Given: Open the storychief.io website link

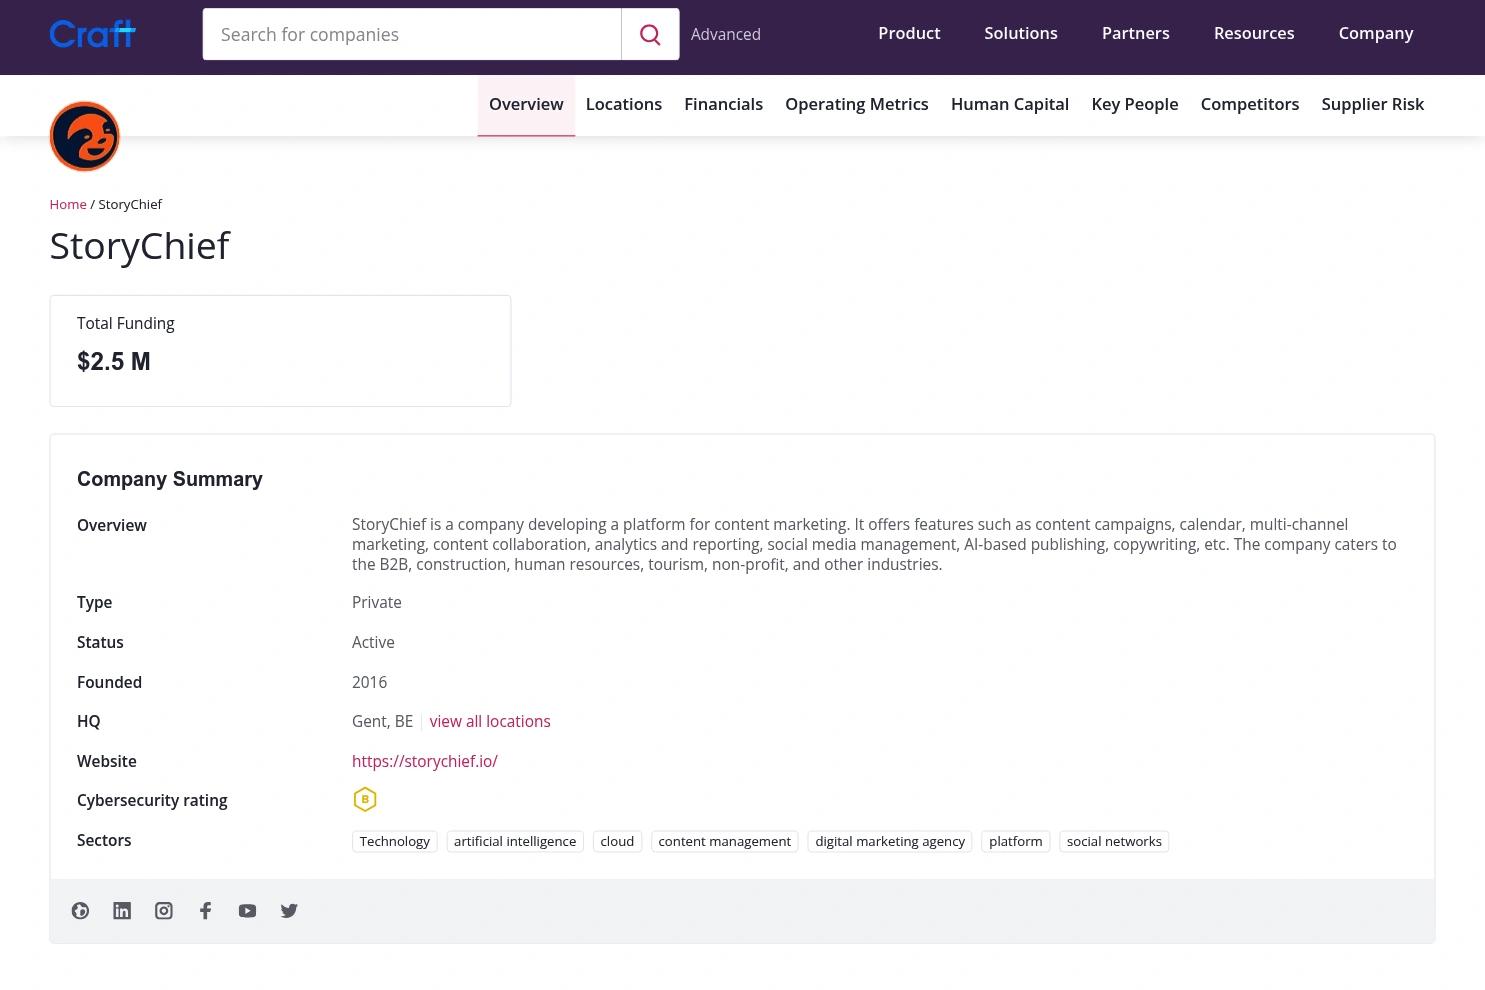Looking at the screenshot, I should pos(425,761).
